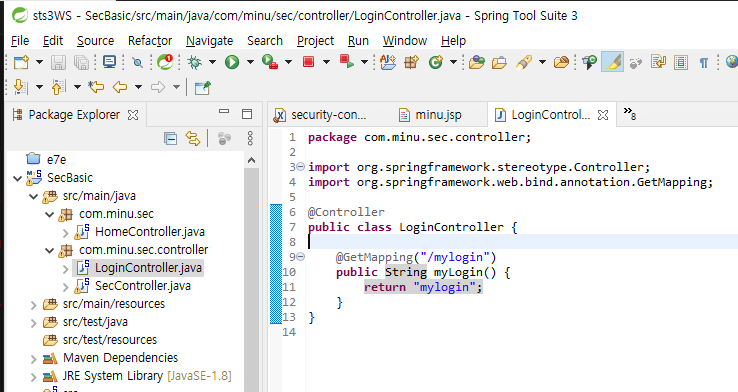738x392 pixels.
Task: Click the Next Annotation down-arrow icon
Action: coord(21,87)
